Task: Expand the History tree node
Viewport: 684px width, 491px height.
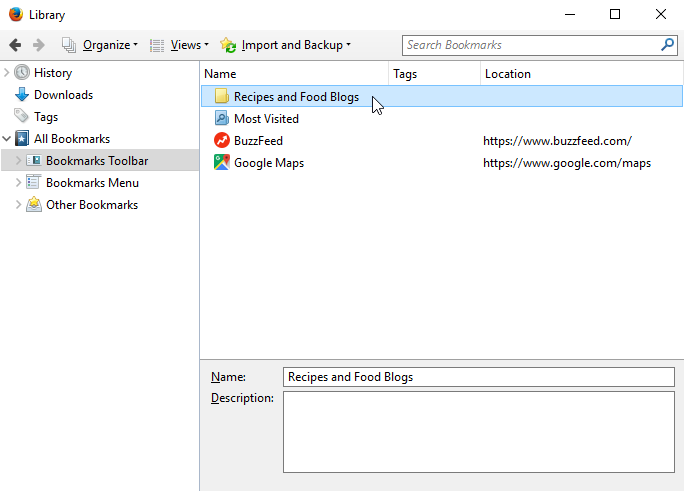Action: 7,73
